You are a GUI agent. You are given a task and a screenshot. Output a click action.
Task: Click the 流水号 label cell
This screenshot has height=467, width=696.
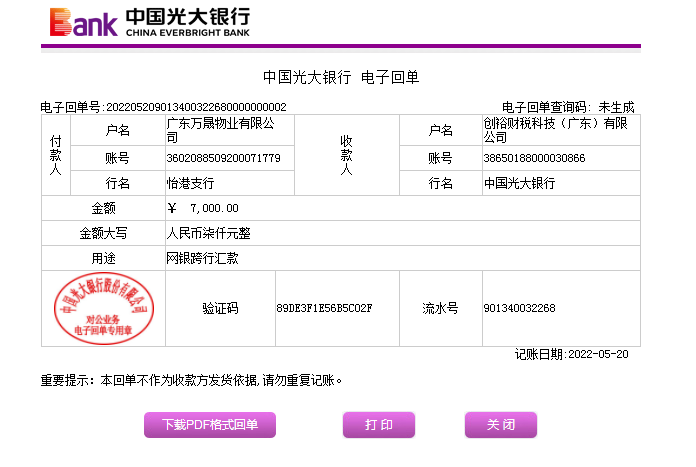(x=440, y=308)
